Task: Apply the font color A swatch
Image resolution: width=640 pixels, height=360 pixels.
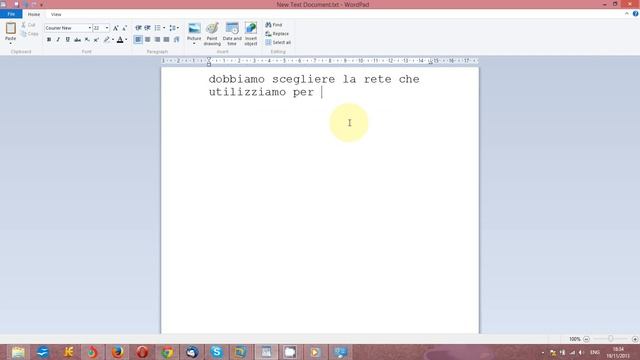Action: click(x=120, y=40)
